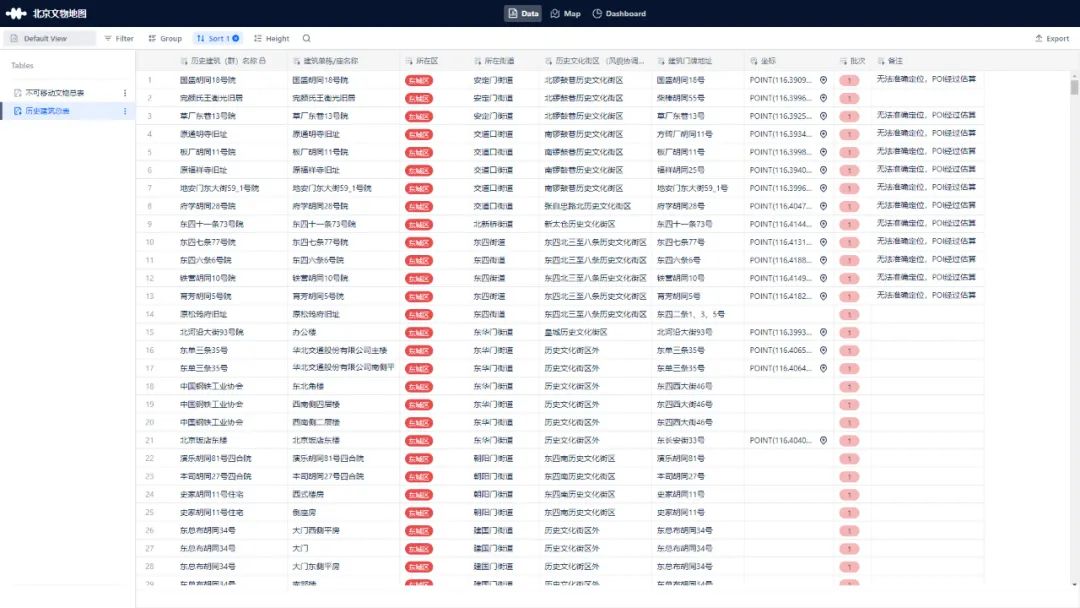Viewport: 1080px width, 608px height.
Task: Open the Filter tool
Action: pyautogui.click(x=119, y=39)
